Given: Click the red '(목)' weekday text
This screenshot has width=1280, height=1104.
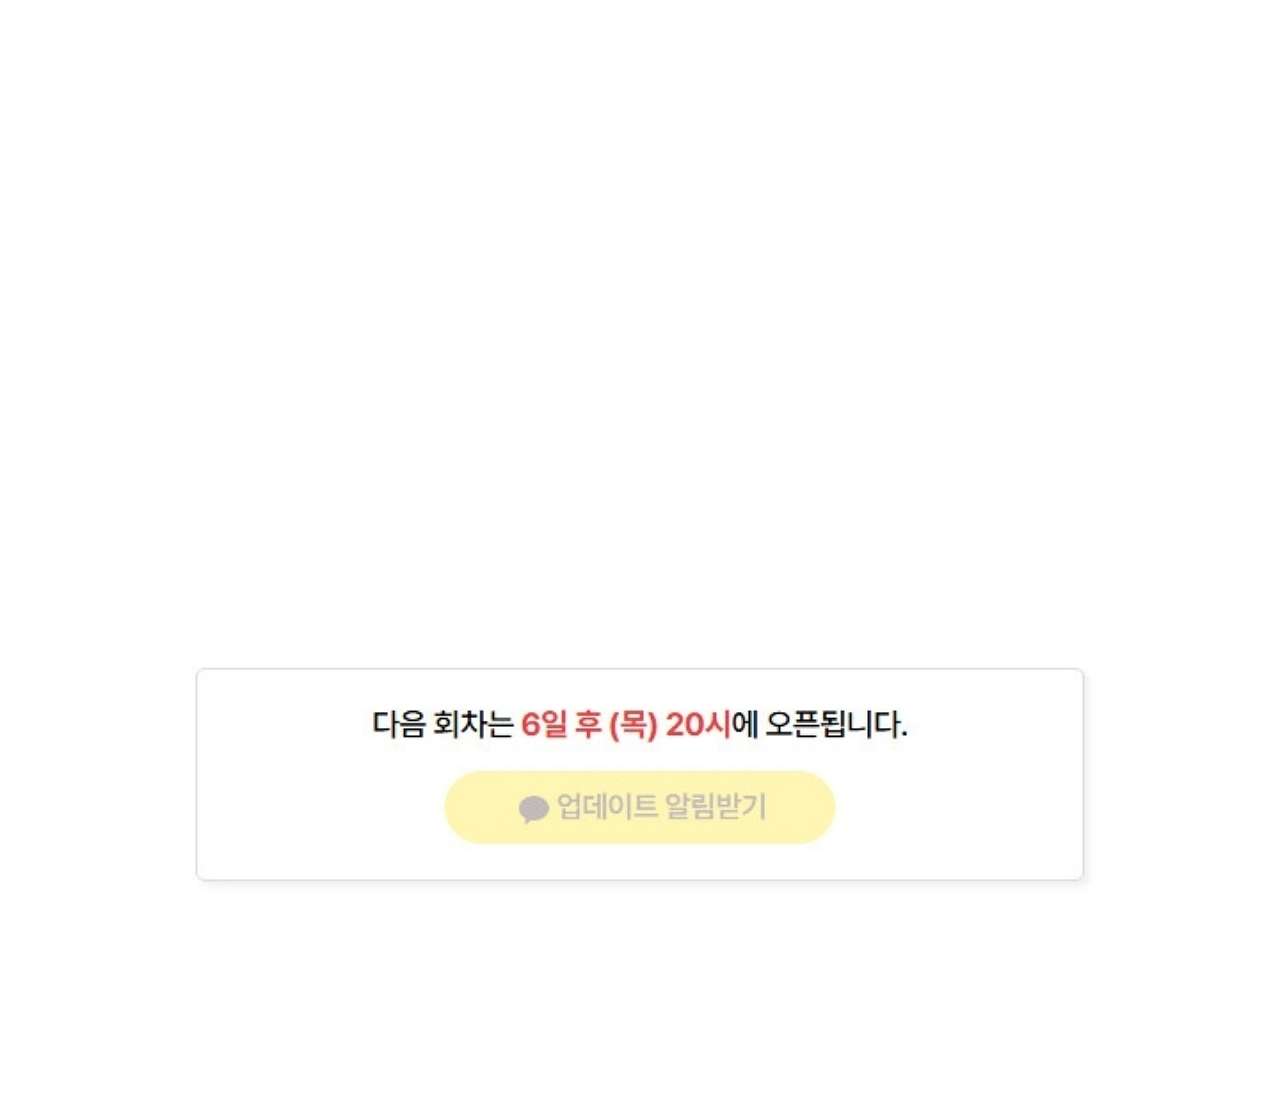Looking at the screenshot, I should pos(633,724).
